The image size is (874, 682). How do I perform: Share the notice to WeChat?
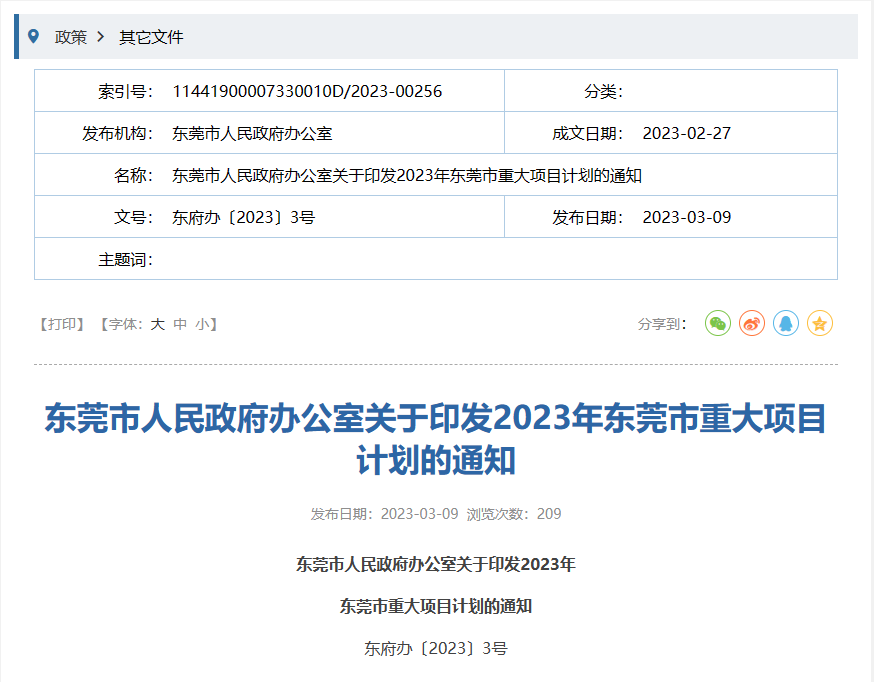coord(718,323)
